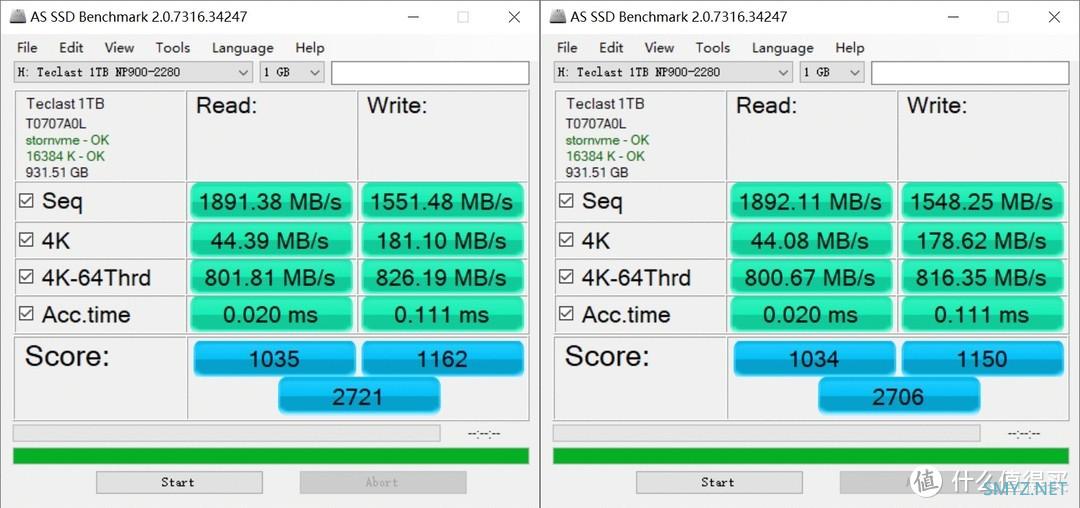Select 4K write 181.10 MB/s result

(442, 240)
